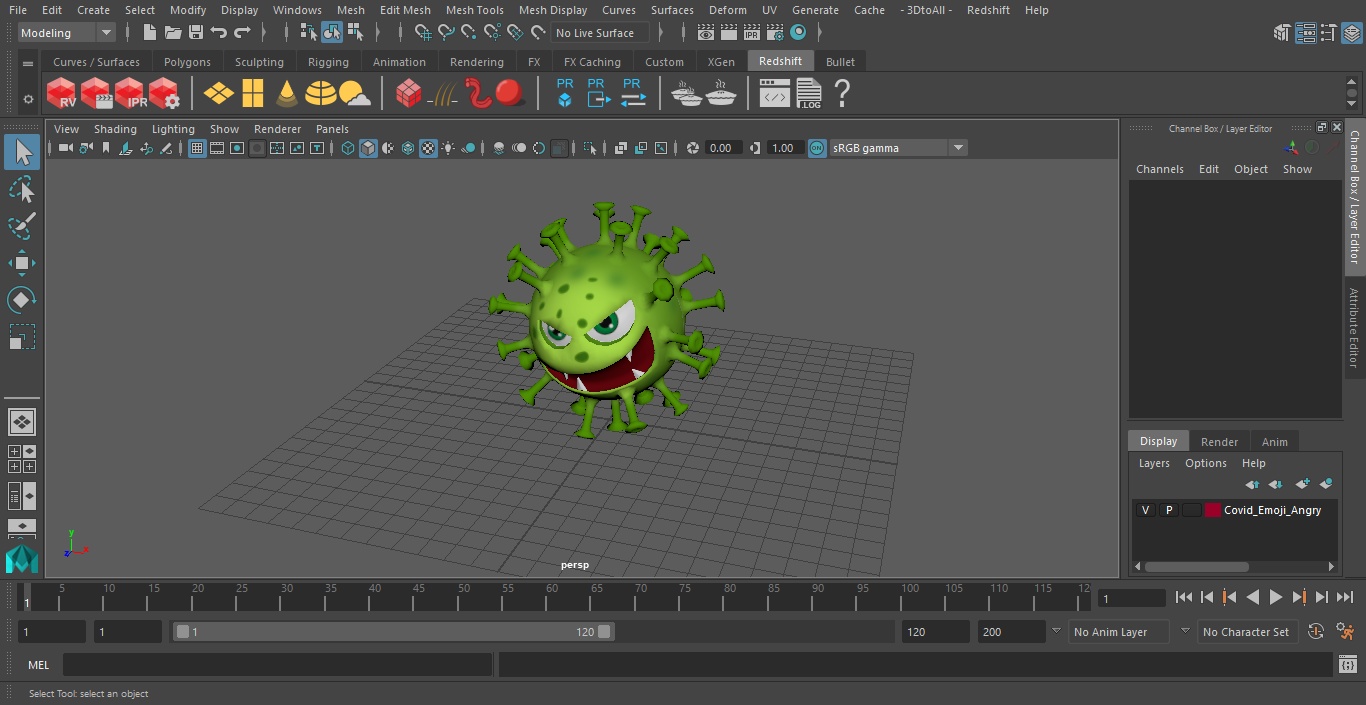The width and height of the screenshot is (1366, 705).
Task: Select the Paint Selection tool
Action: click(x=22, y=226)
